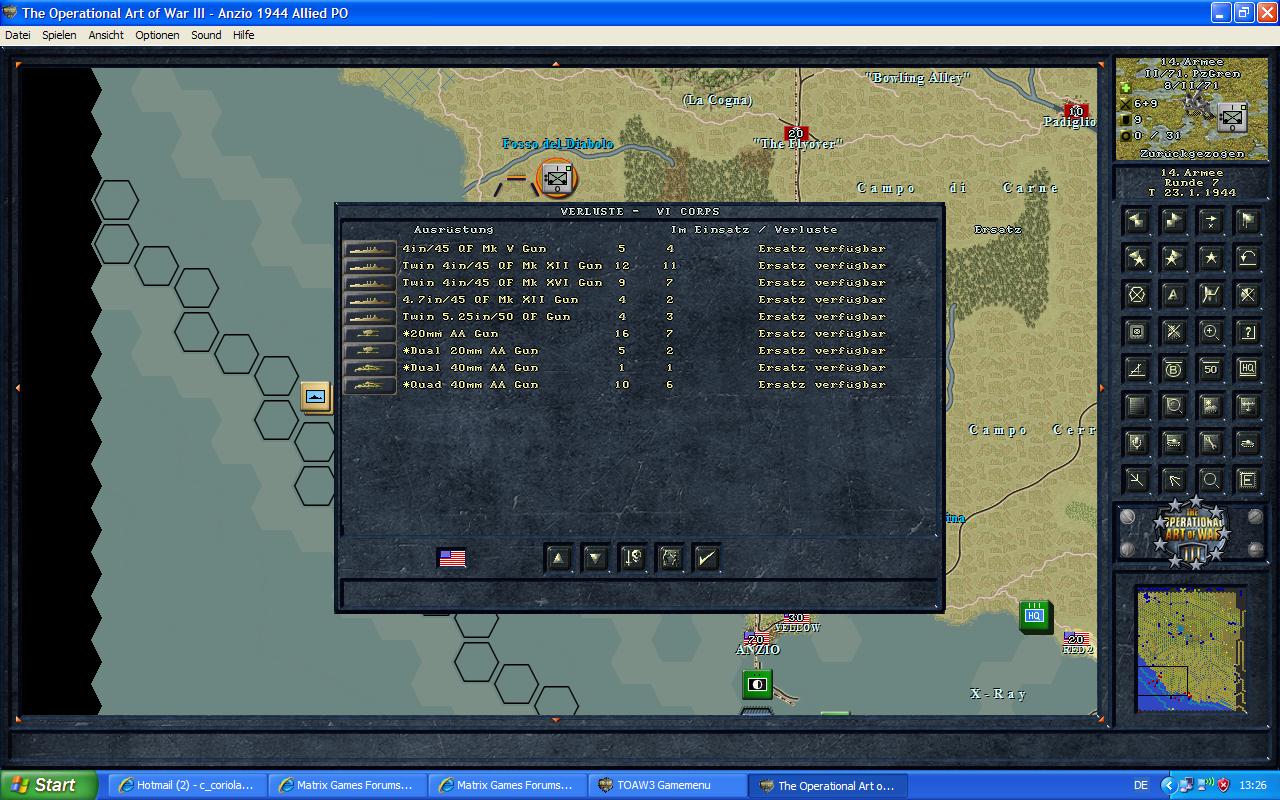Click the map's right edge scroll arrow

[x=1102, y=388]
